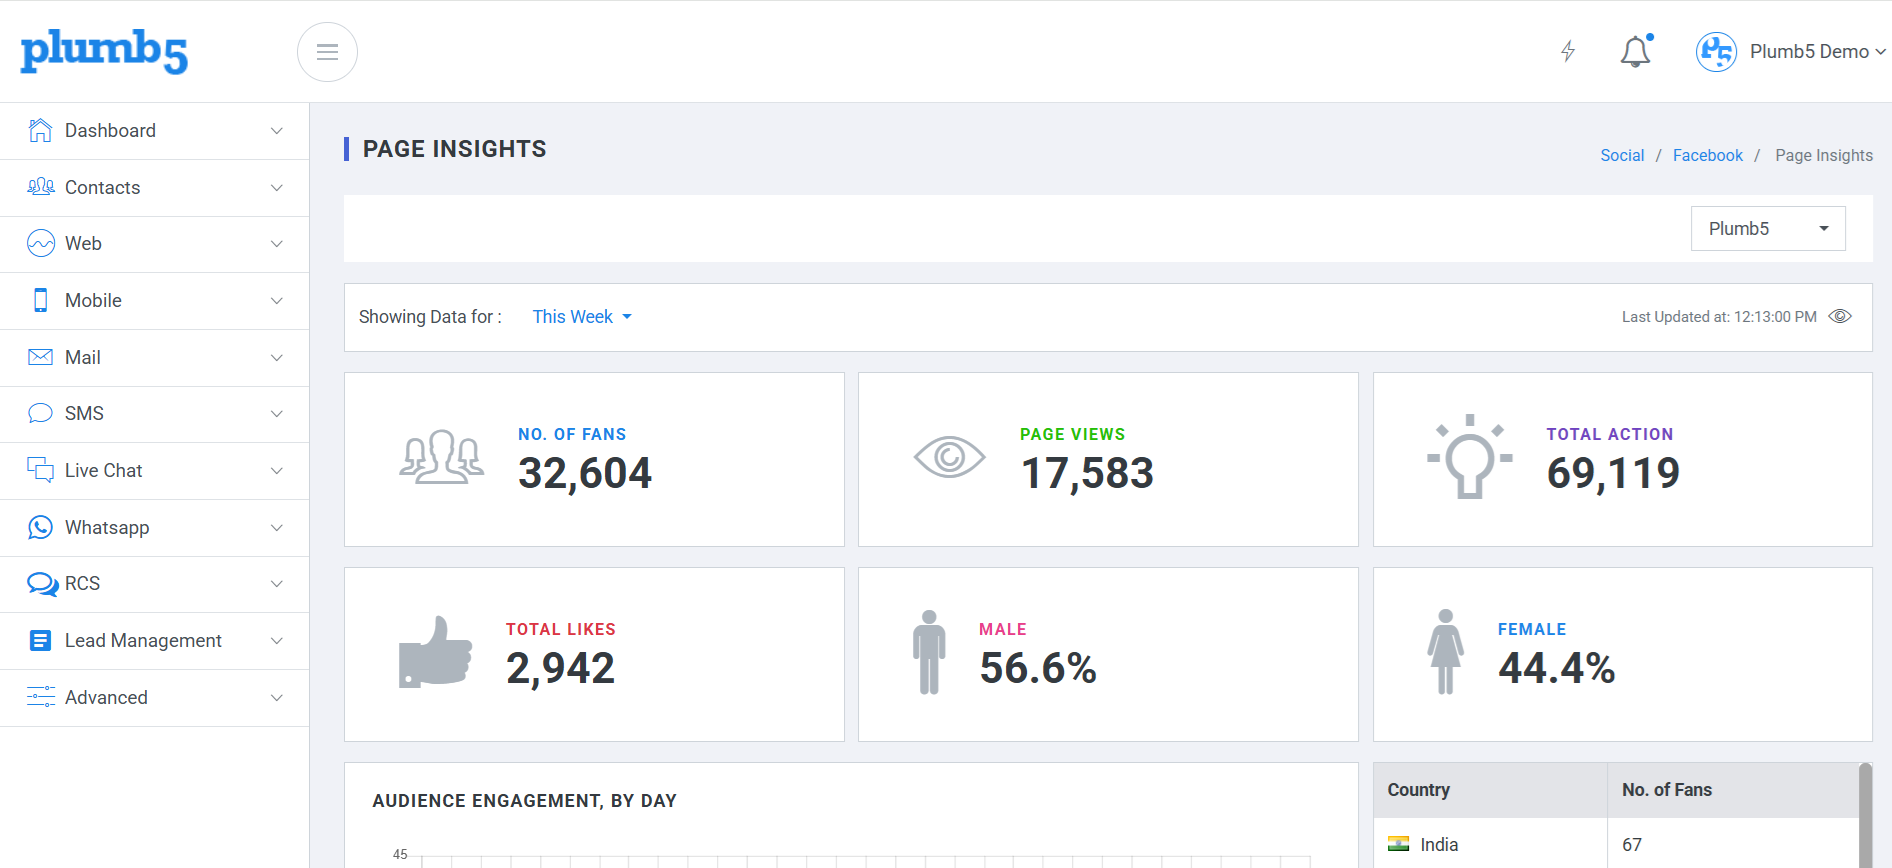Expand the Mobile menu chevron
This screenshot has width=1892, height=868.
pyautogui.click(x=277, y=301)
